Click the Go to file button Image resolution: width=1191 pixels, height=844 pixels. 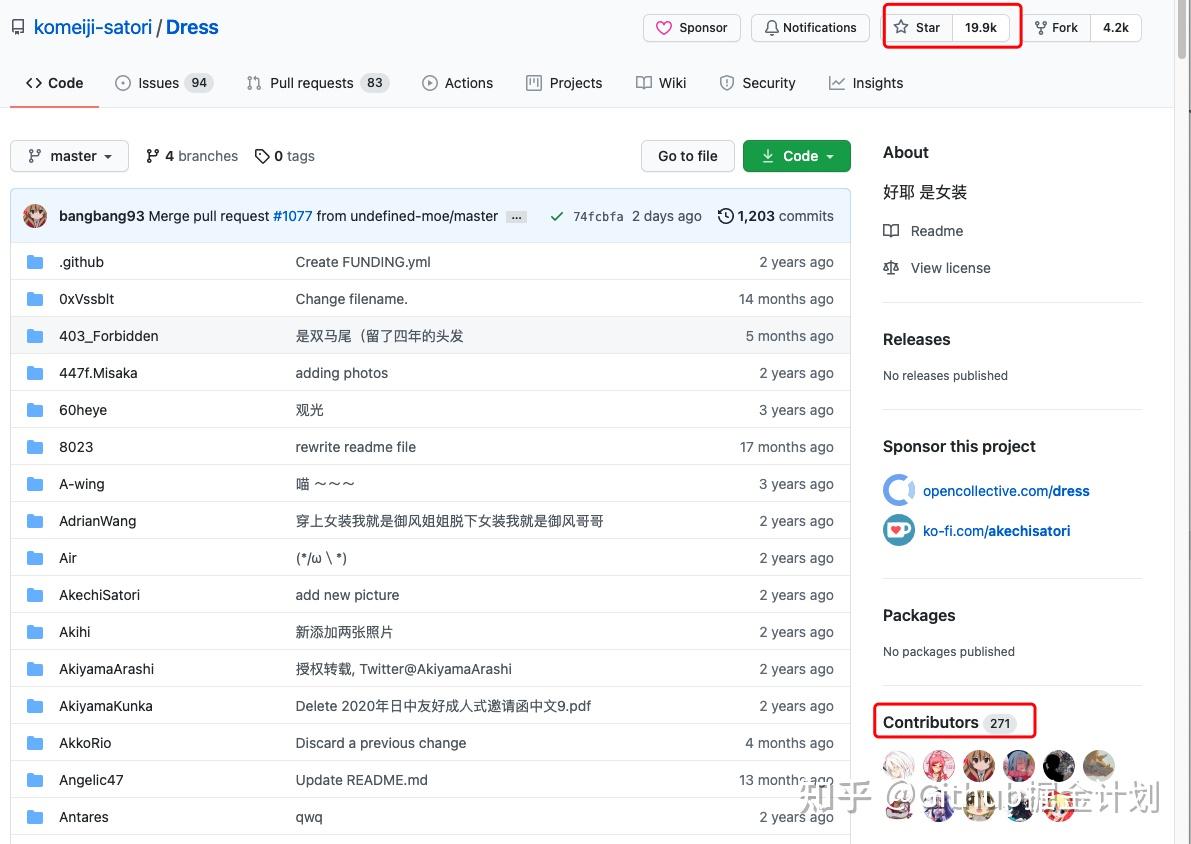click(x=687, y=156)
